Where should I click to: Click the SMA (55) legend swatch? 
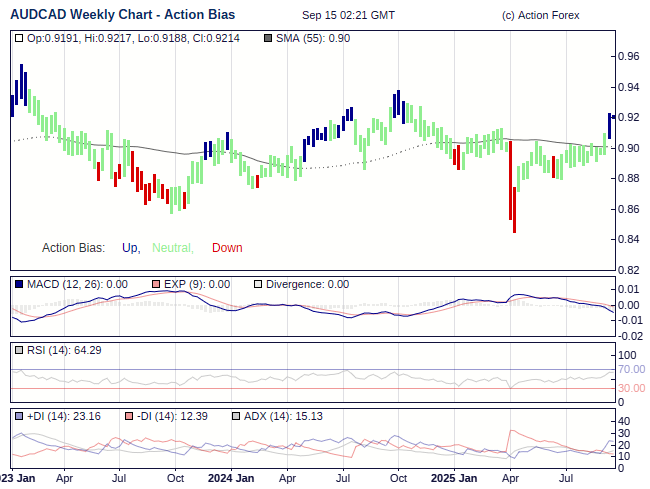pos(267,38)
